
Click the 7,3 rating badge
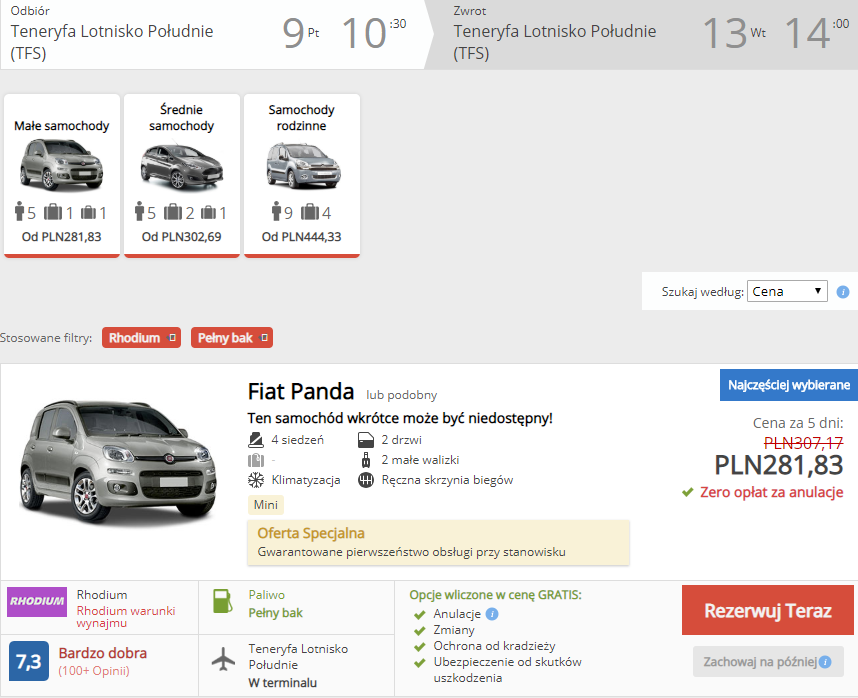[x=29, y=661]
